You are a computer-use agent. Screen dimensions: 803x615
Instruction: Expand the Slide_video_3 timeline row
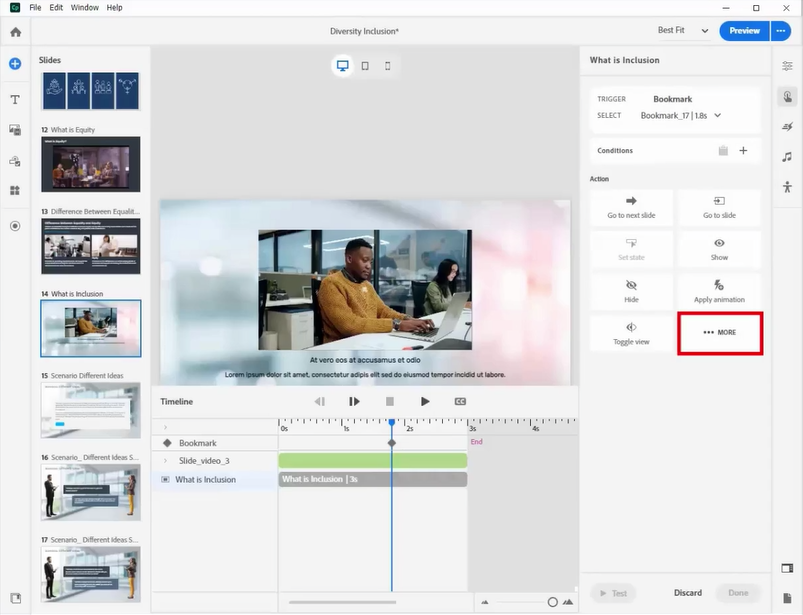[x=165, y=461]
